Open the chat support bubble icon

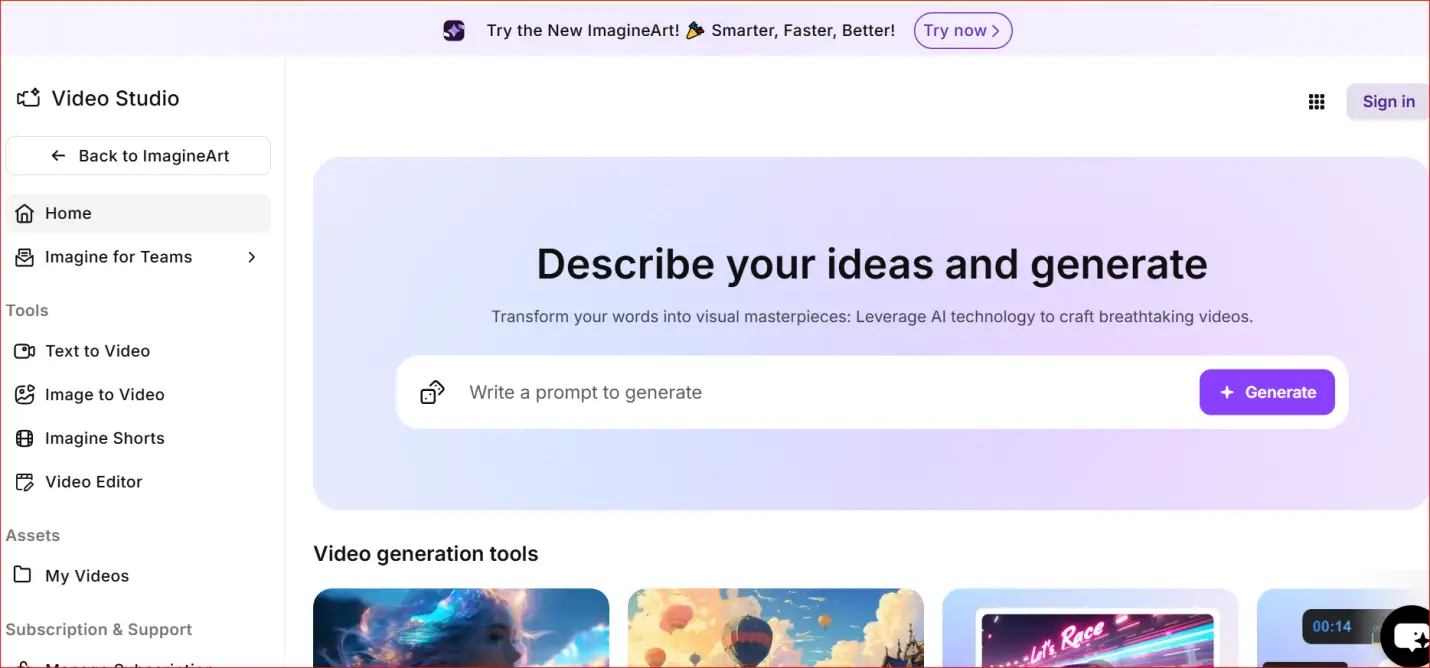pos(1410,636)
